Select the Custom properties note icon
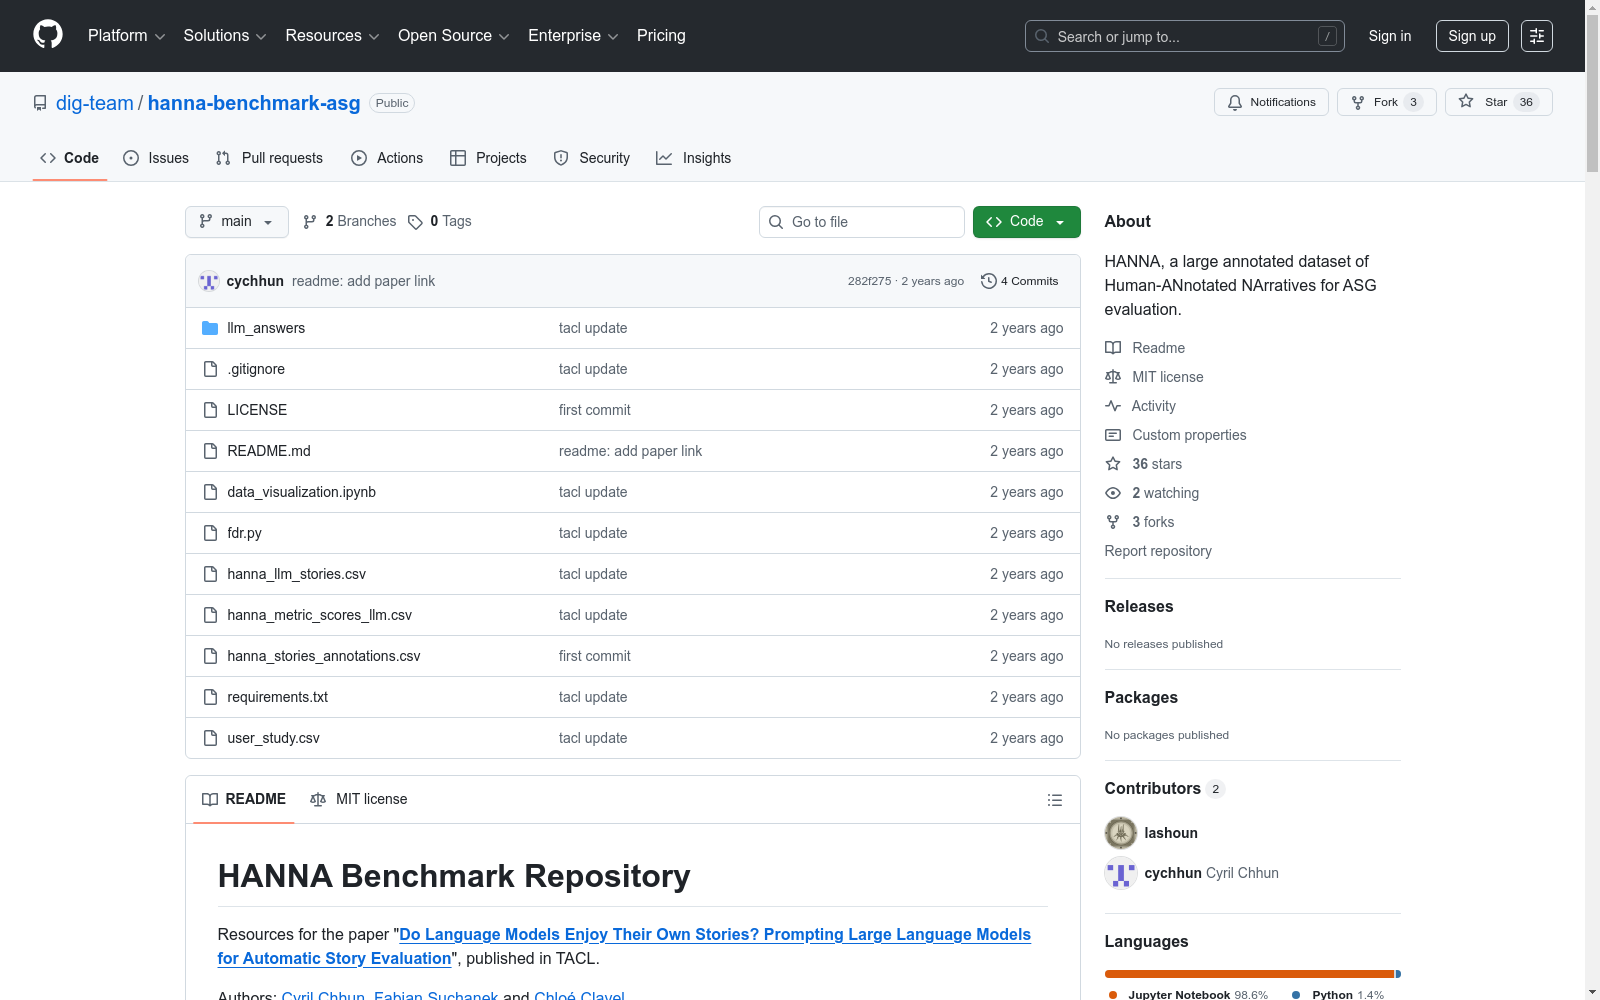This screenshot has height=1000, width=1600. [1113, 435]
